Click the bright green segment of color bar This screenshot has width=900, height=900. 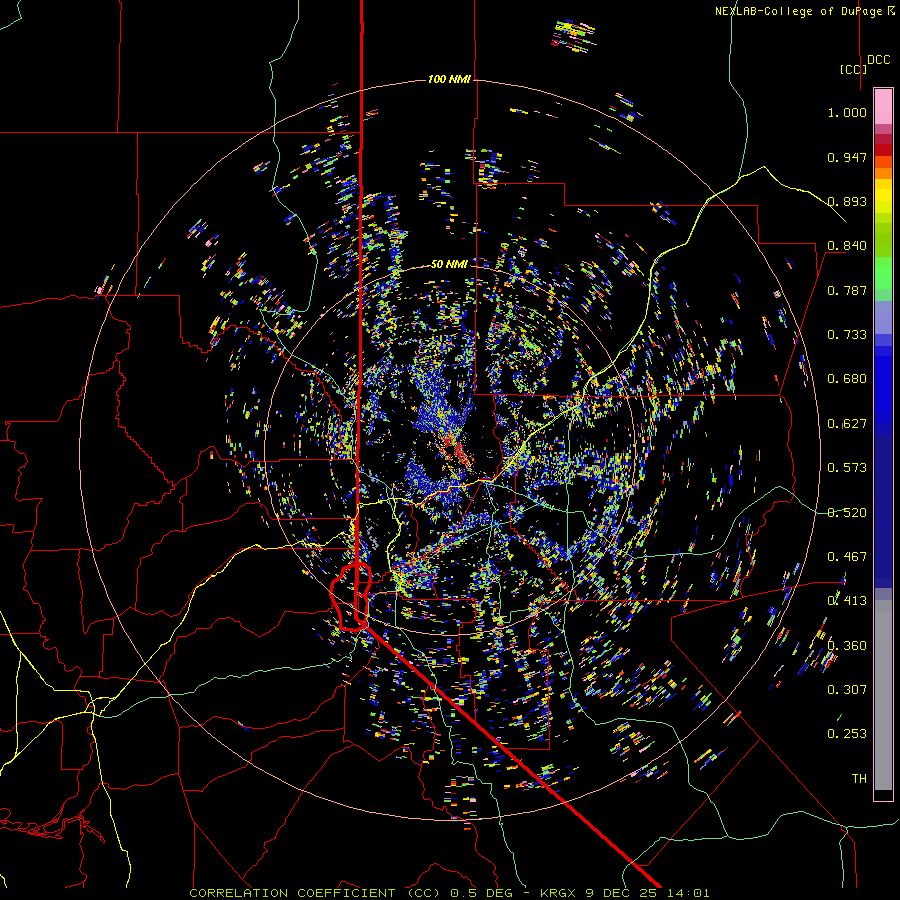point(883,273)
